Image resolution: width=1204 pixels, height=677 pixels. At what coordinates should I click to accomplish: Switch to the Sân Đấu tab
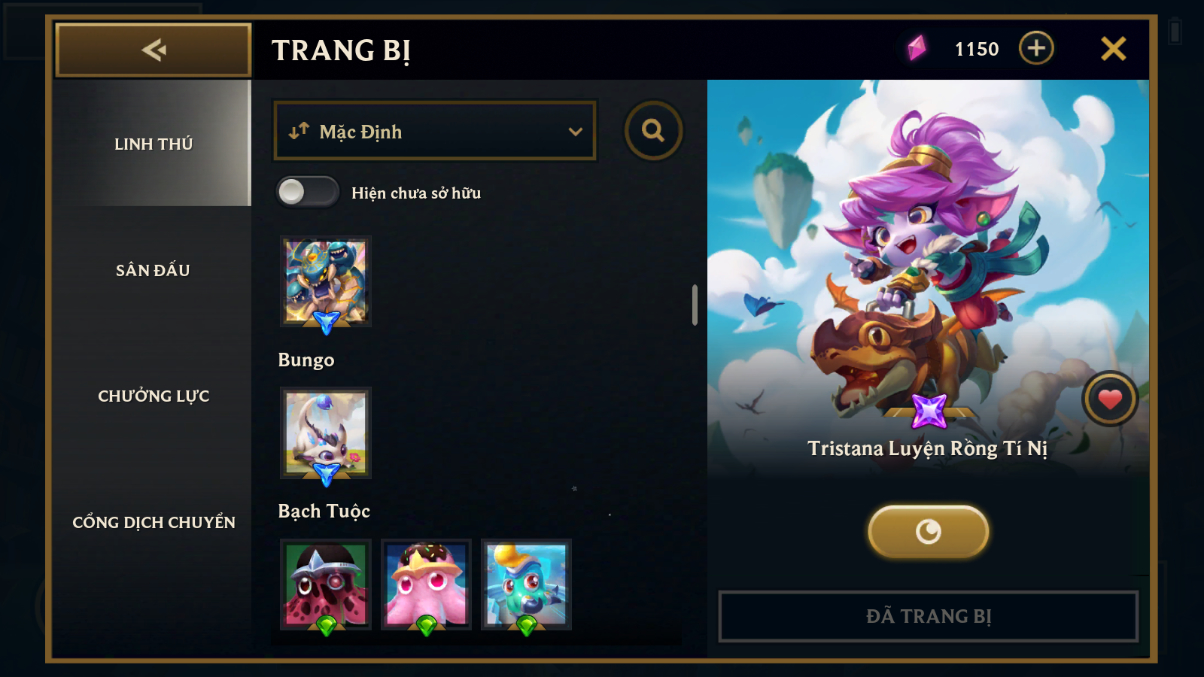point(153,270)
